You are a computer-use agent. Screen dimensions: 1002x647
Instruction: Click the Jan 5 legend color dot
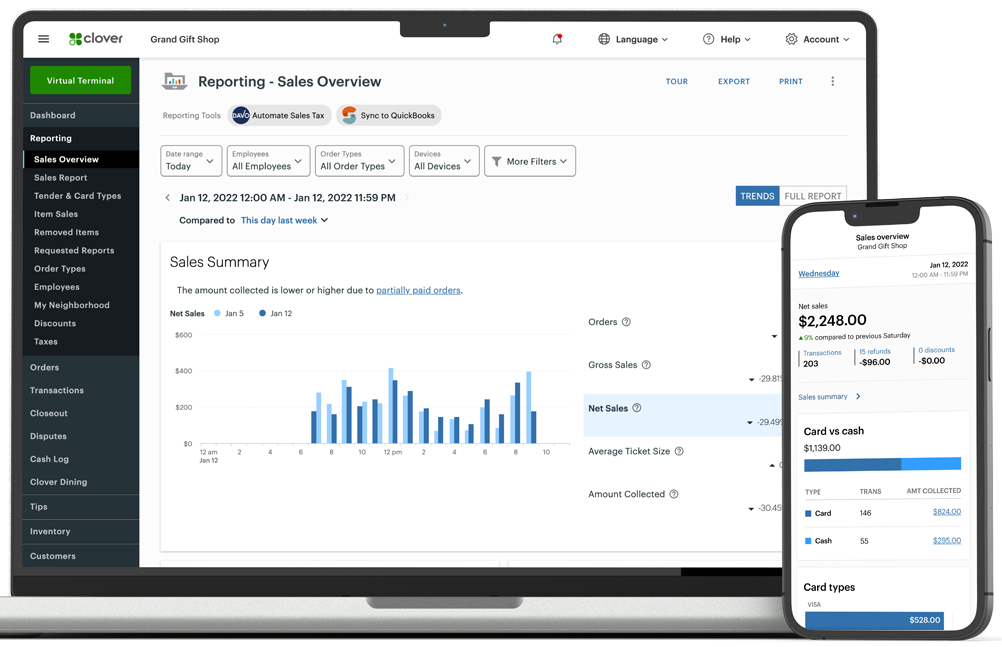[217, 313]
